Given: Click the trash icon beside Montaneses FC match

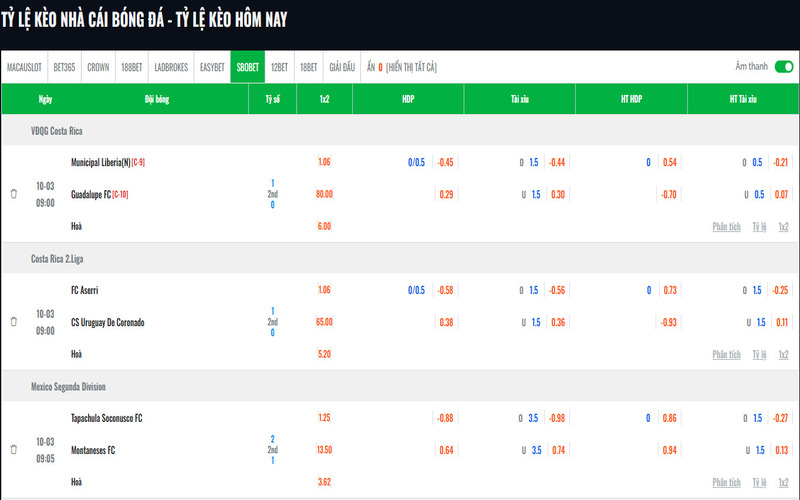Looking at the screenshot, I should click(14, 450).
